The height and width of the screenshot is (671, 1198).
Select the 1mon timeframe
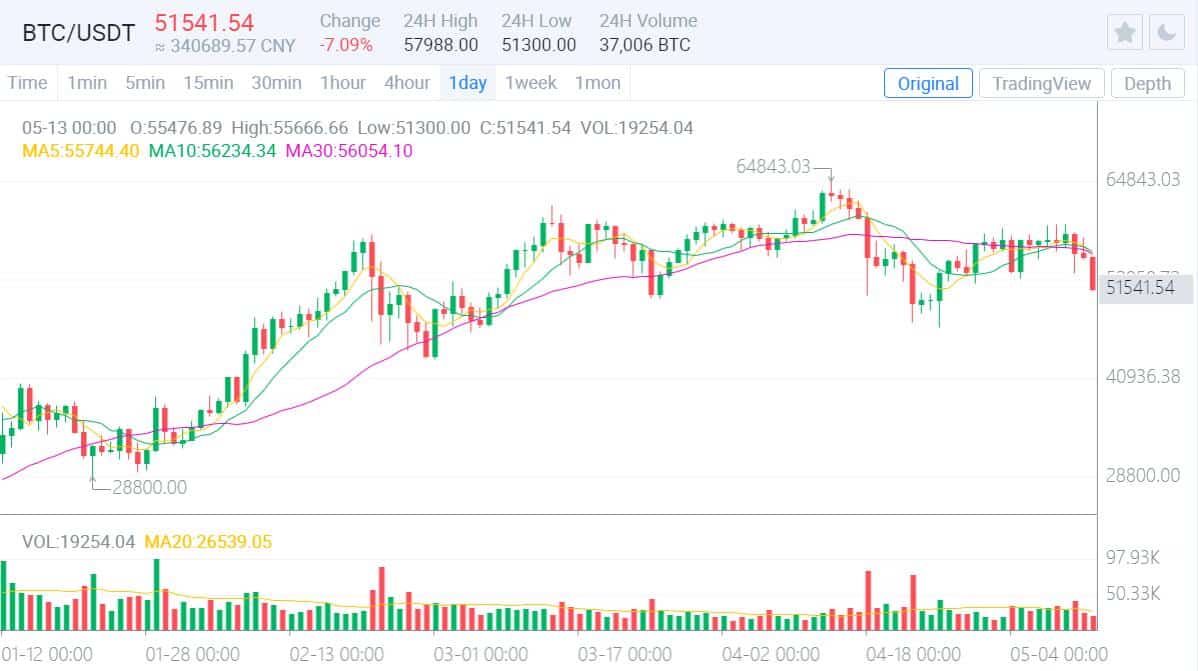(x=597, y=83)
